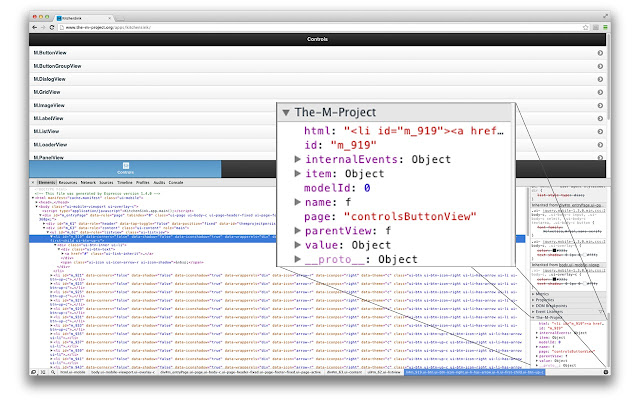Switch to the Resources DevTools tab

tap(68, 182)
